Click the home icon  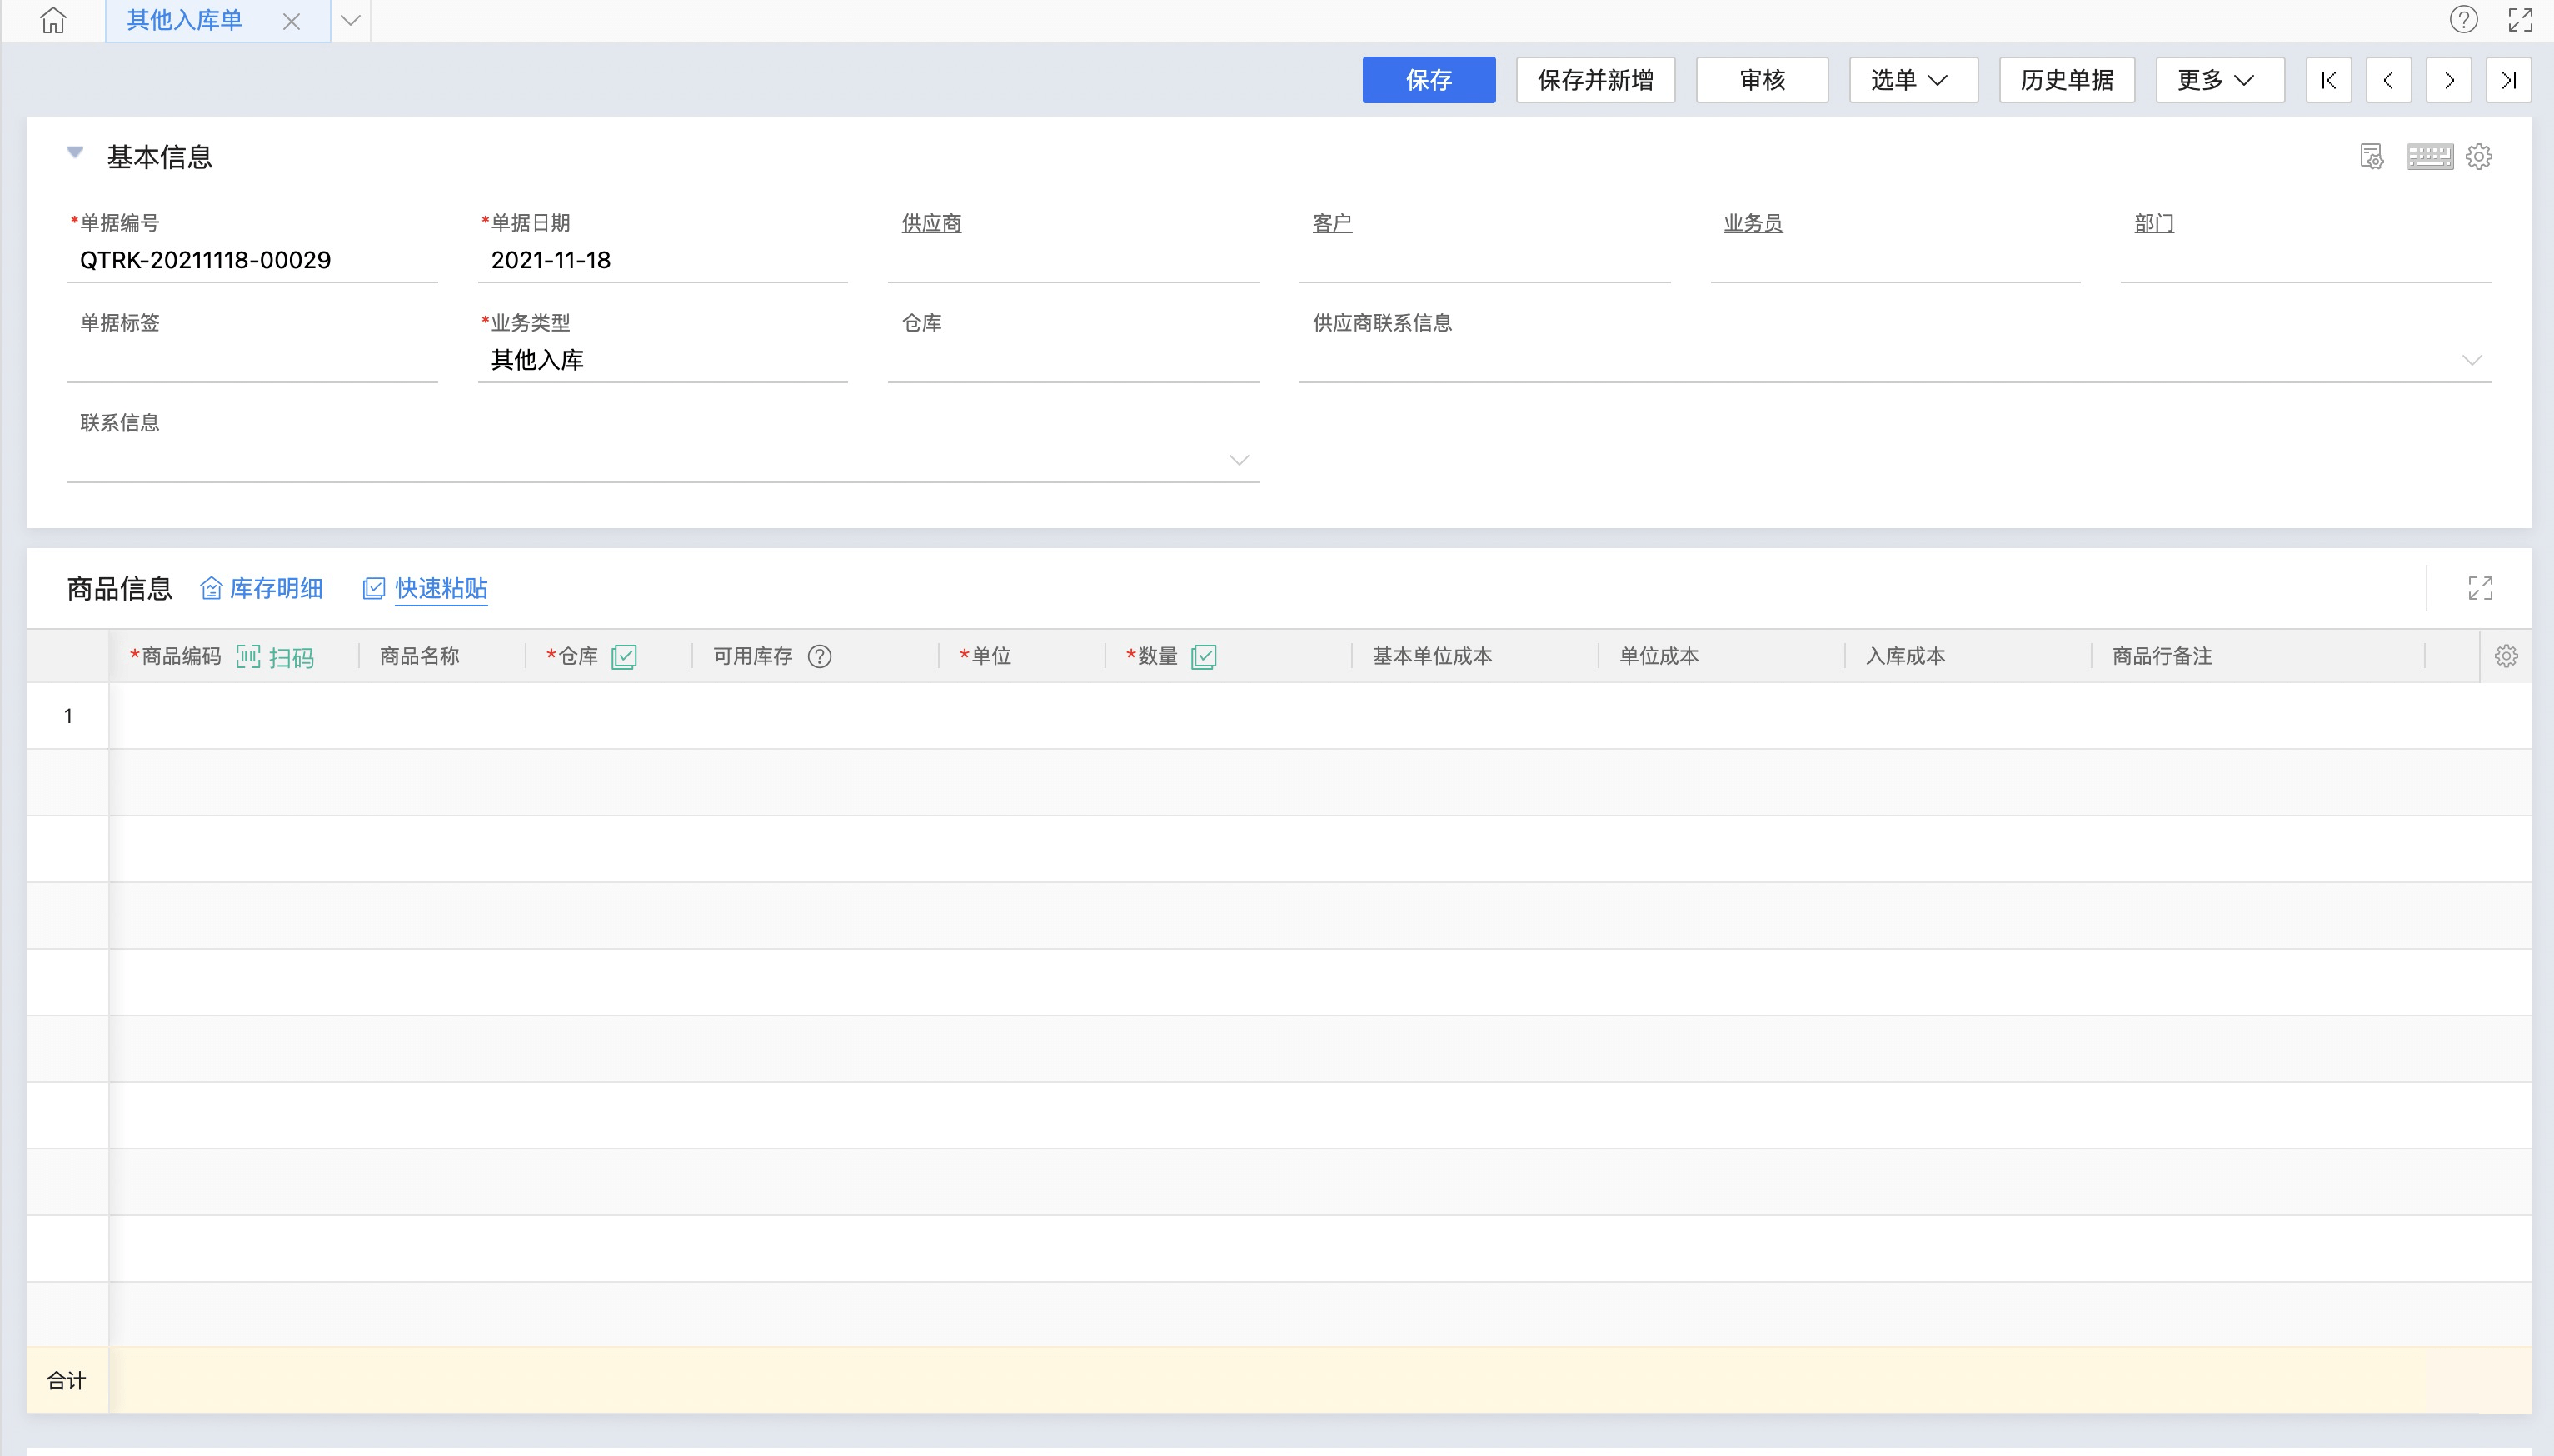tap(53, 20)
